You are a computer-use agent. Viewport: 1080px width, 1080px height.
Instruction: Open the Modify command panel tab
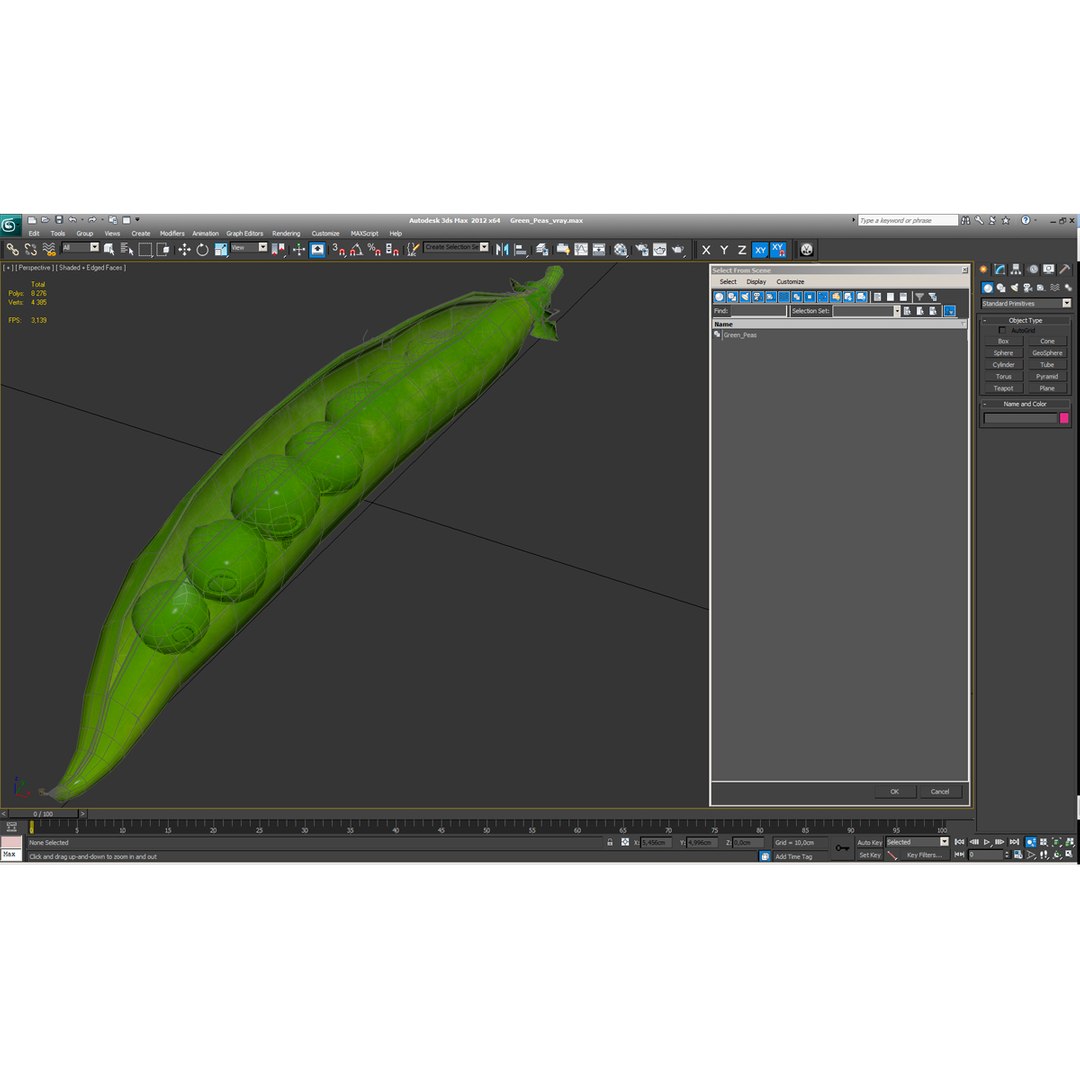[999, 269]
